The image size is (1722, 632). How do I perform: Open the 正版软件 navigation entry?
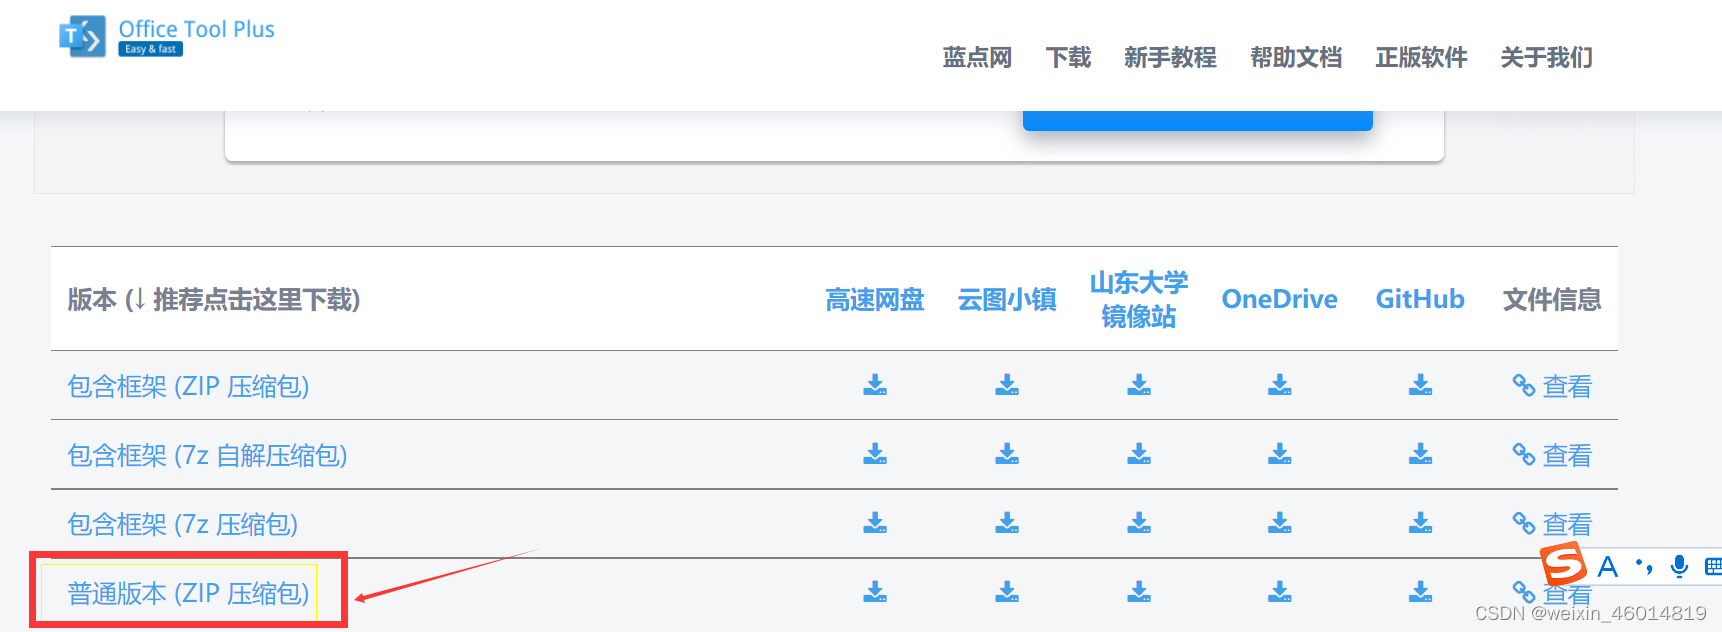[1421, 58]
